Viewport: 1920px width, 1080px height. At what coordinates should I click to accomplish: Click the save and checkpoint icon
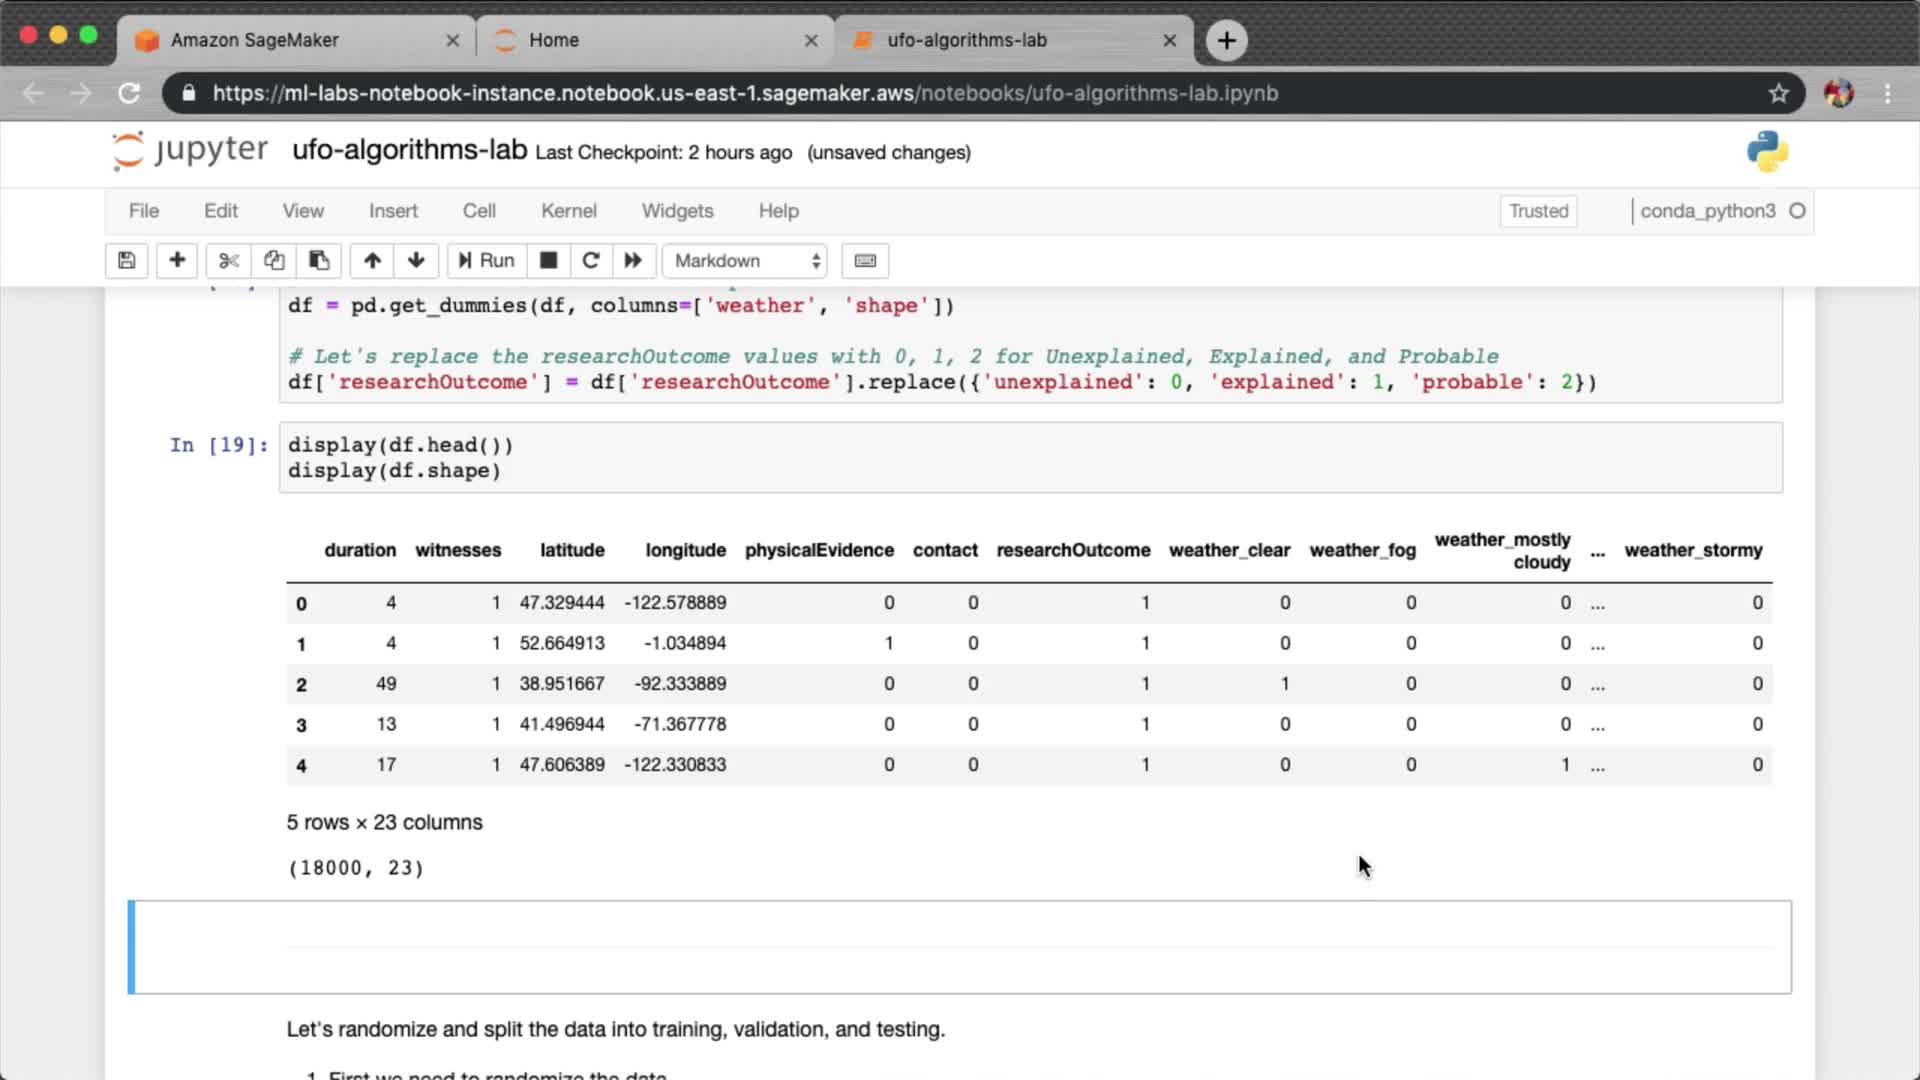127,261
